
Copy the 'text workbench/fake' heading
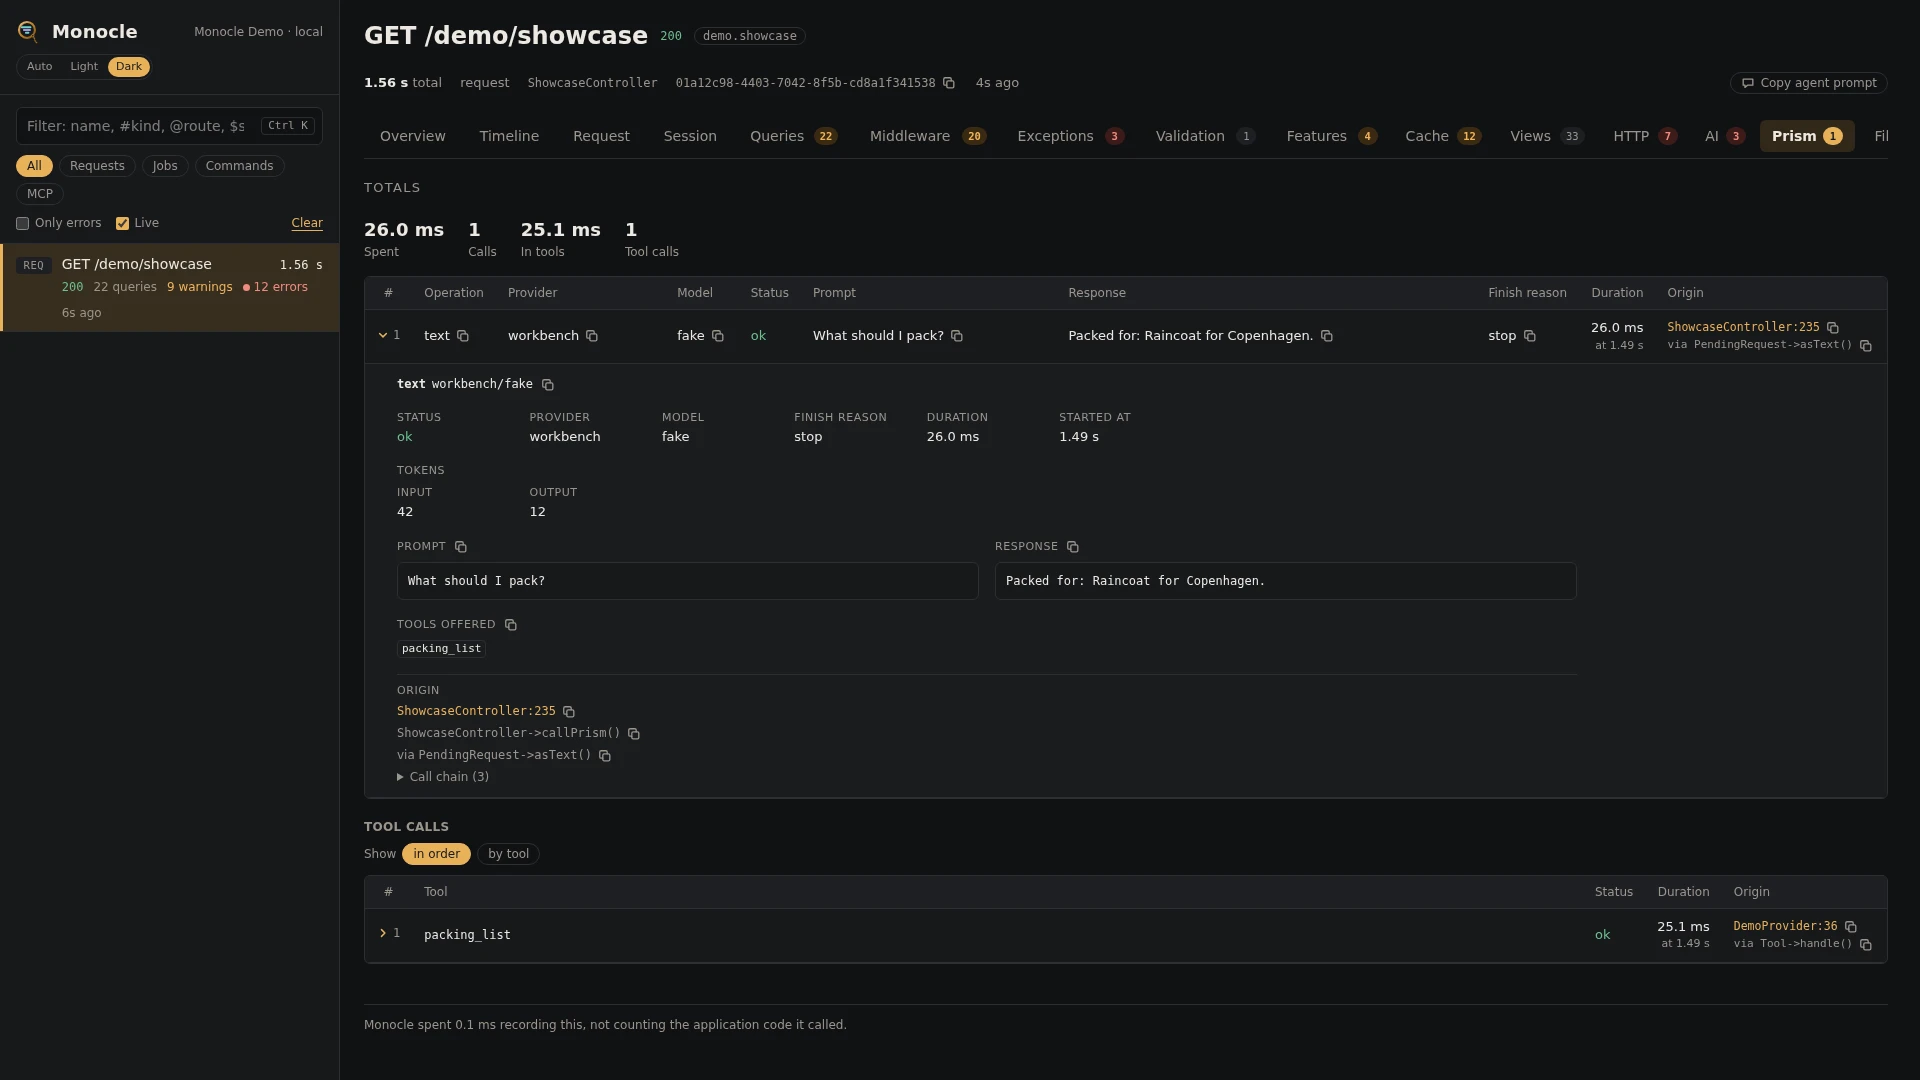(x=548, y=385)
